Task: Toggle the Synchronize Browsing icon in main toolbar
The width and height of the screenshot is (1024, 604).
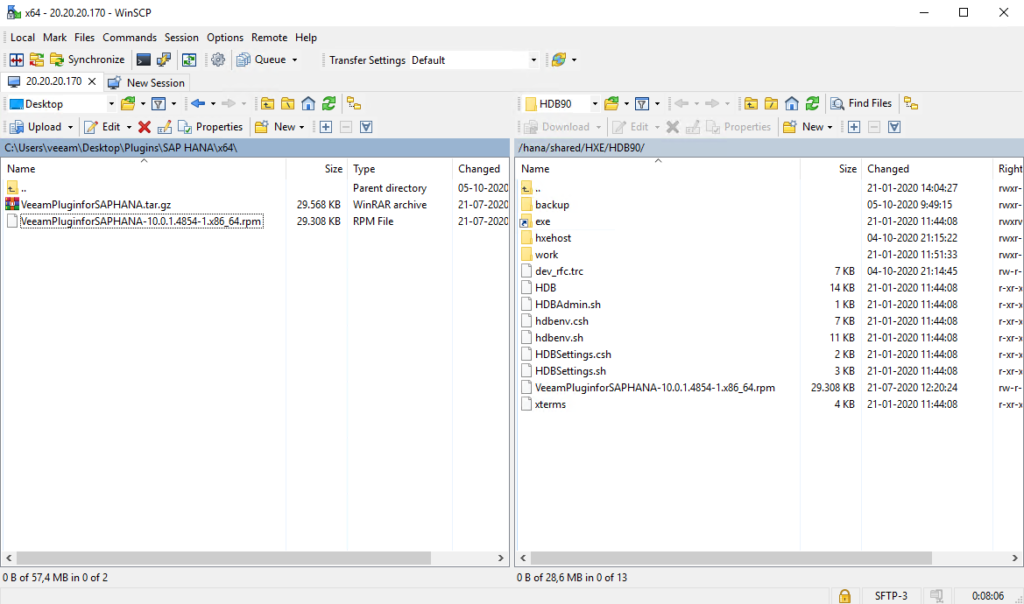Action: click(189, 60)
